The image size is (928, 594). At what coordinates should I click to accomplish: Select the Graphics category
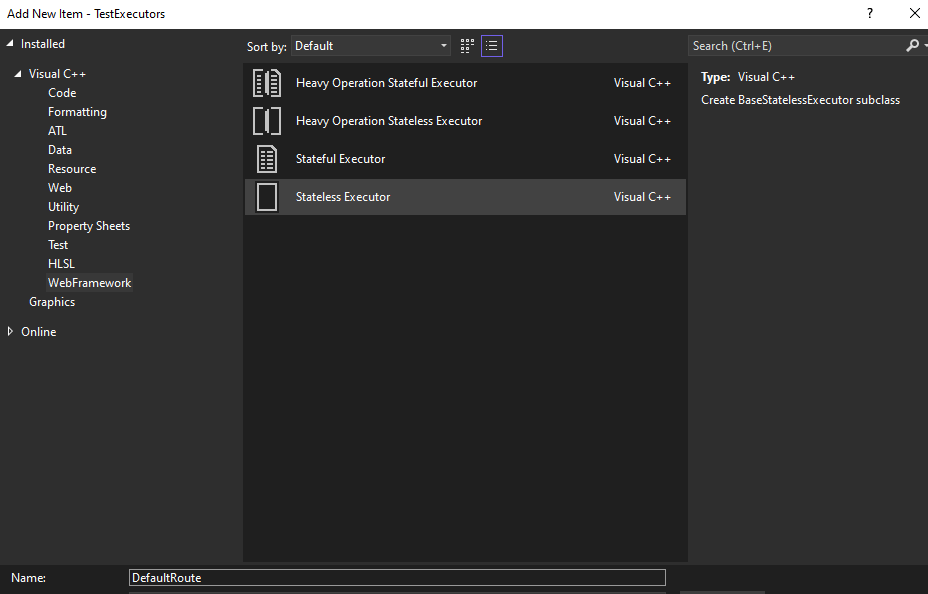point(52,302)
